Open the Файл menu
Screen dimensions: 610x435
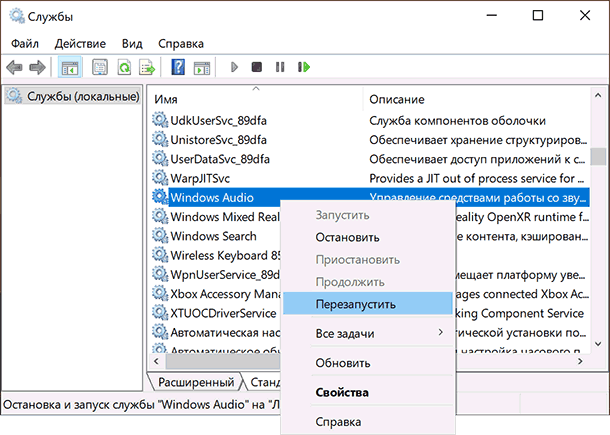pos(25,44)
